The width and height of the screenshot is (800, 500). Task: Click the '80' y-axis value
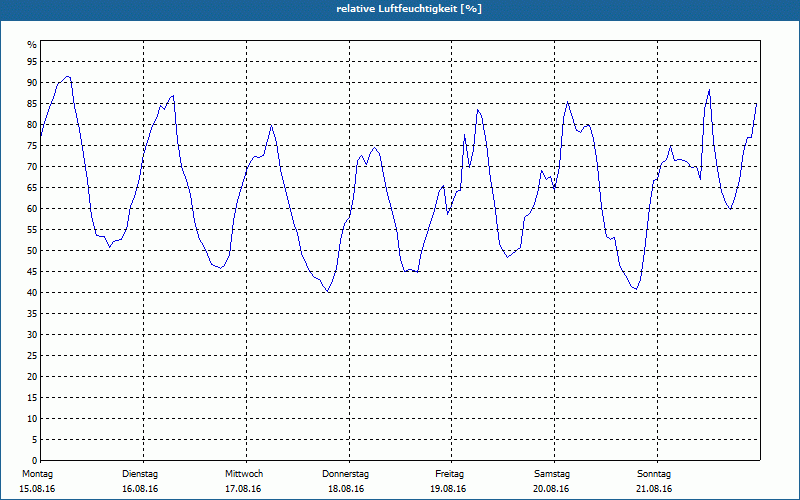[x=32, y=124]
